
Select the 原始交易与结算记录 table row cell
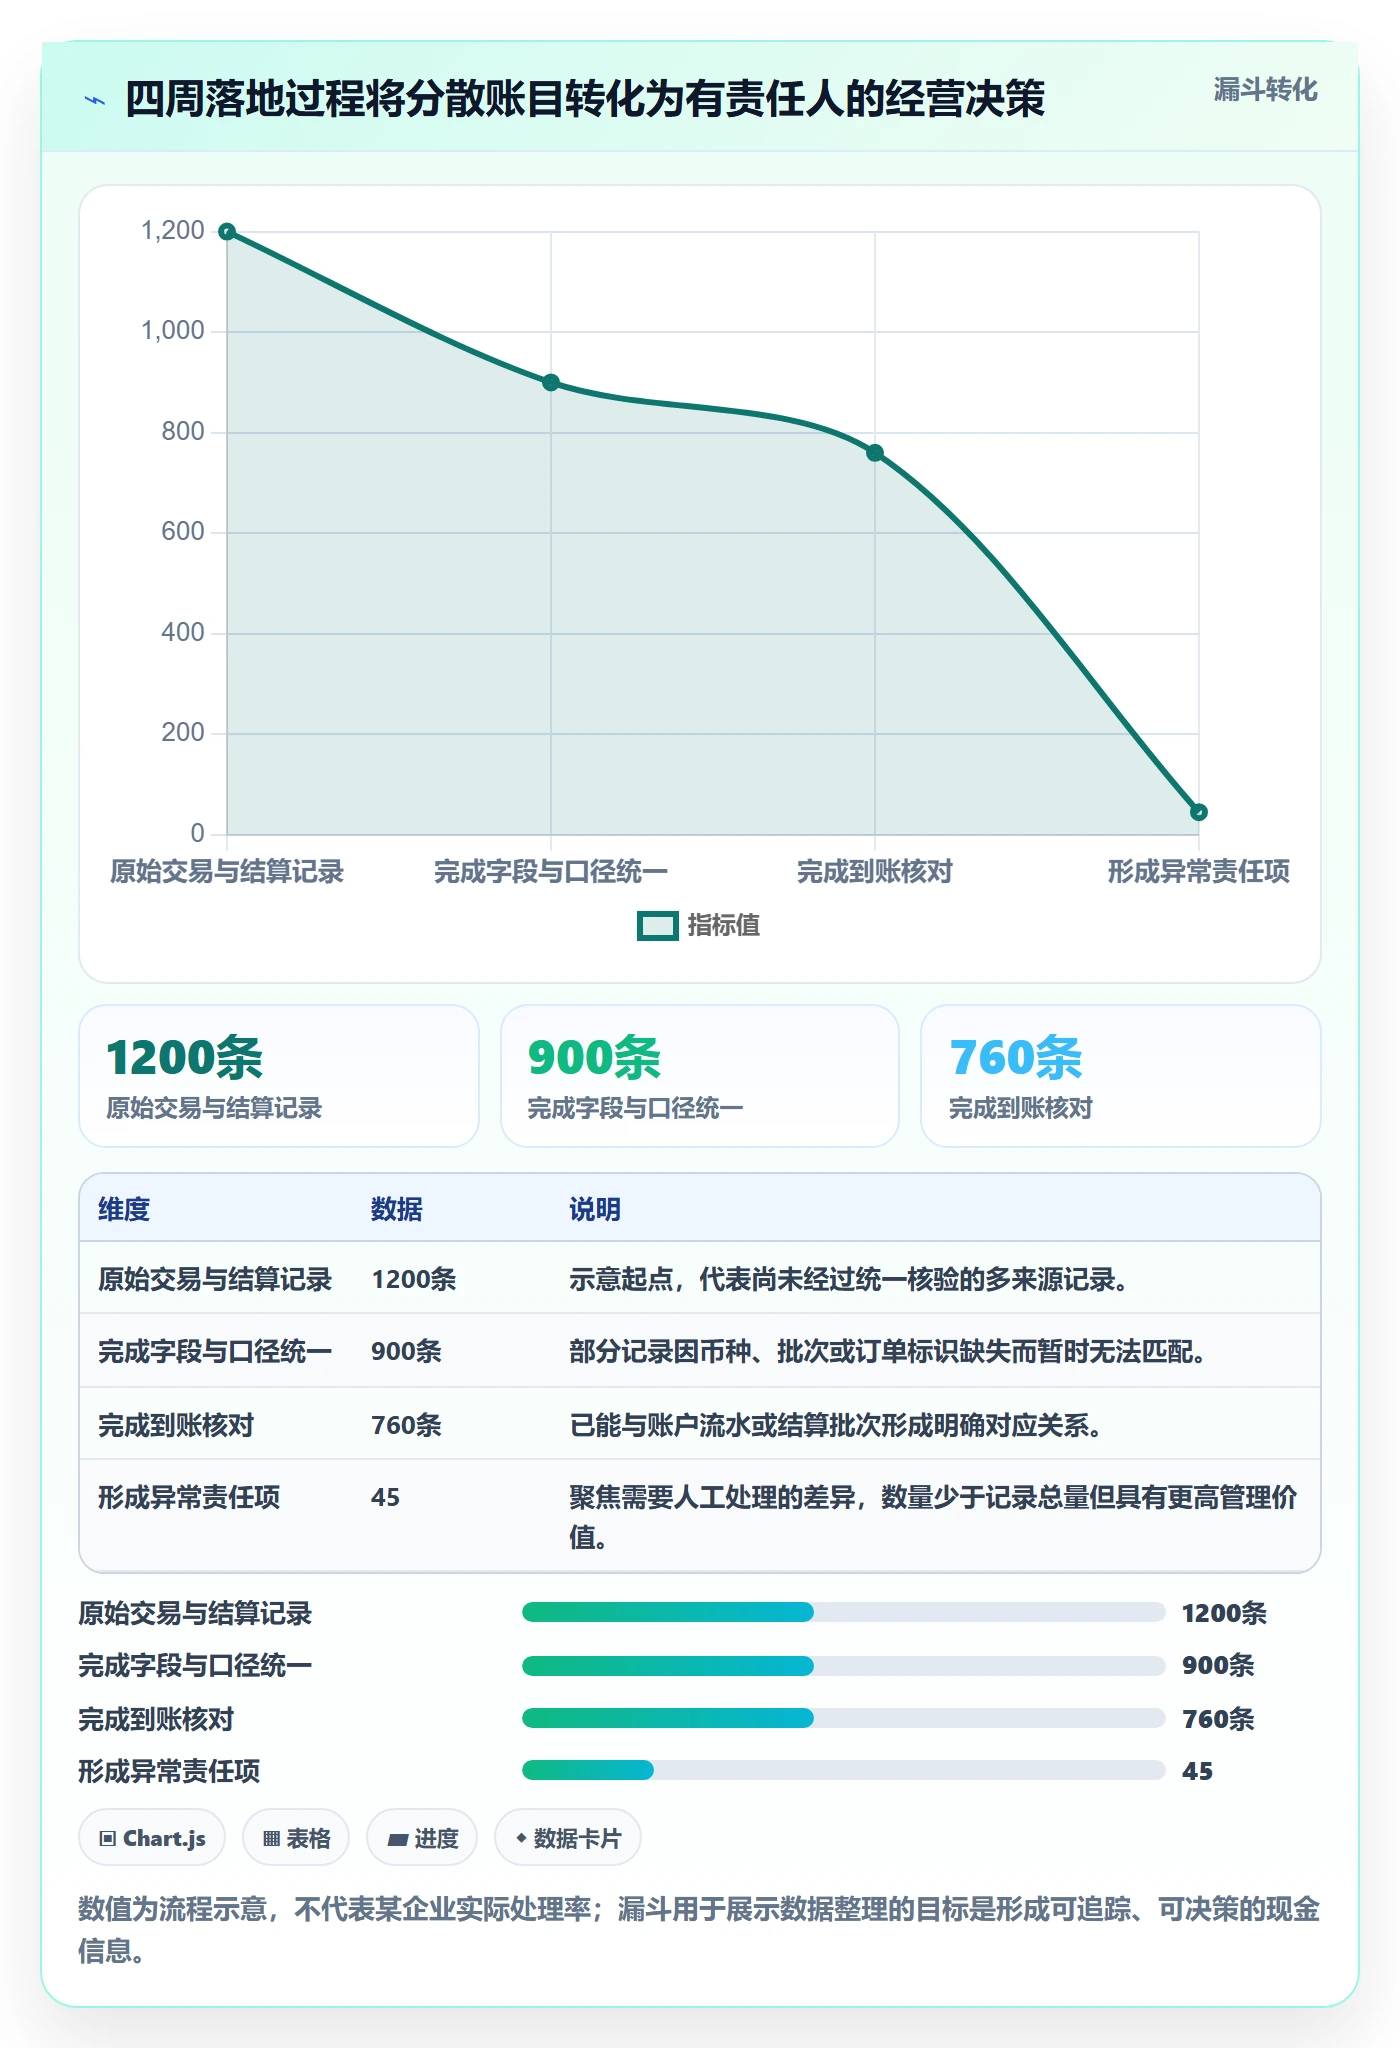tap(215, 1280)
